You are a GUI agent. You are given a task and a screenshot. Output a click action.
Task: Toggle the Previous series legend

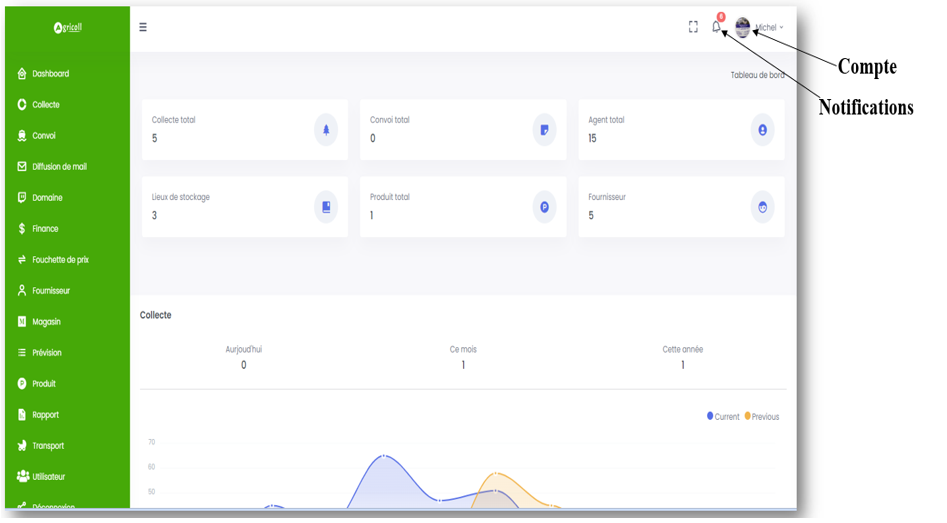click(x=761, y=416)
